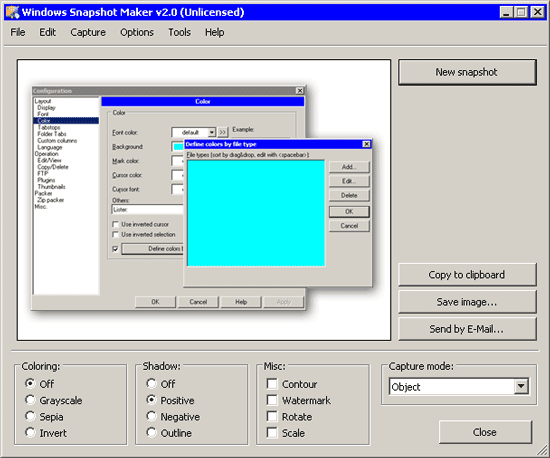Click the Save image button
This screenshot has width=550, height=458.
point(467,302)
